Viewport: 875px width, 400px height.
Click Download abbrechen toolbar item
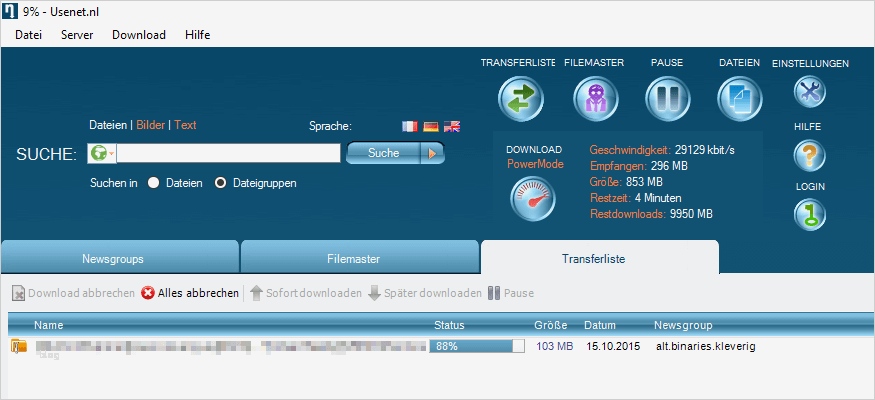click(73, 293)
